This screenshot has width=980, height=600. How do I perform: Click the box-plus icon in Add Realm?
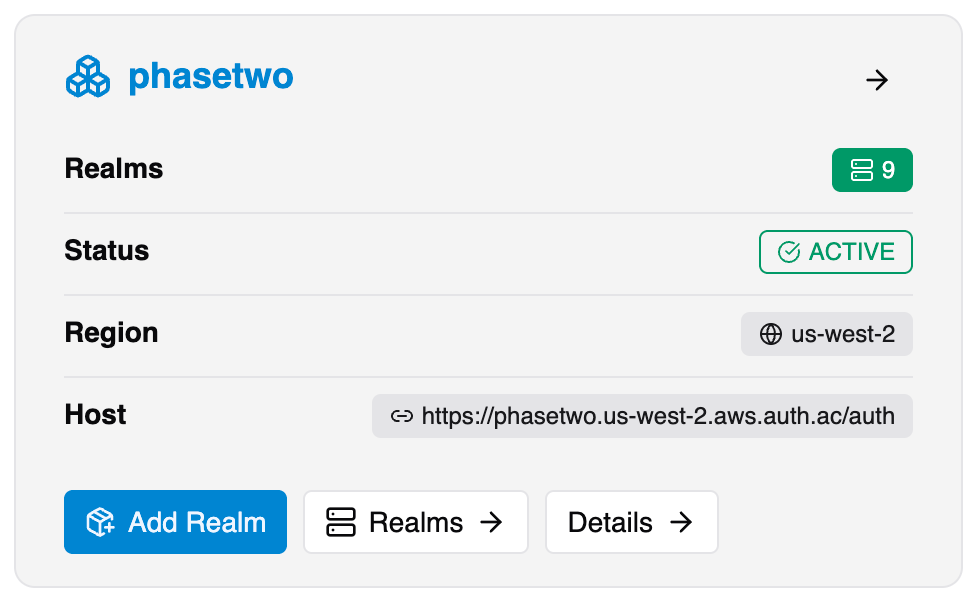coord(101,522)
